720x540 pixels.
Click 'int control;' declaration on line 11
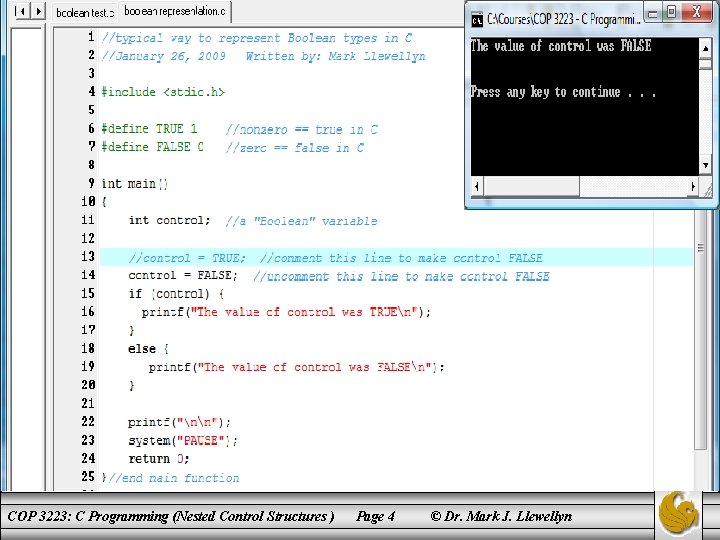(169, 220)
